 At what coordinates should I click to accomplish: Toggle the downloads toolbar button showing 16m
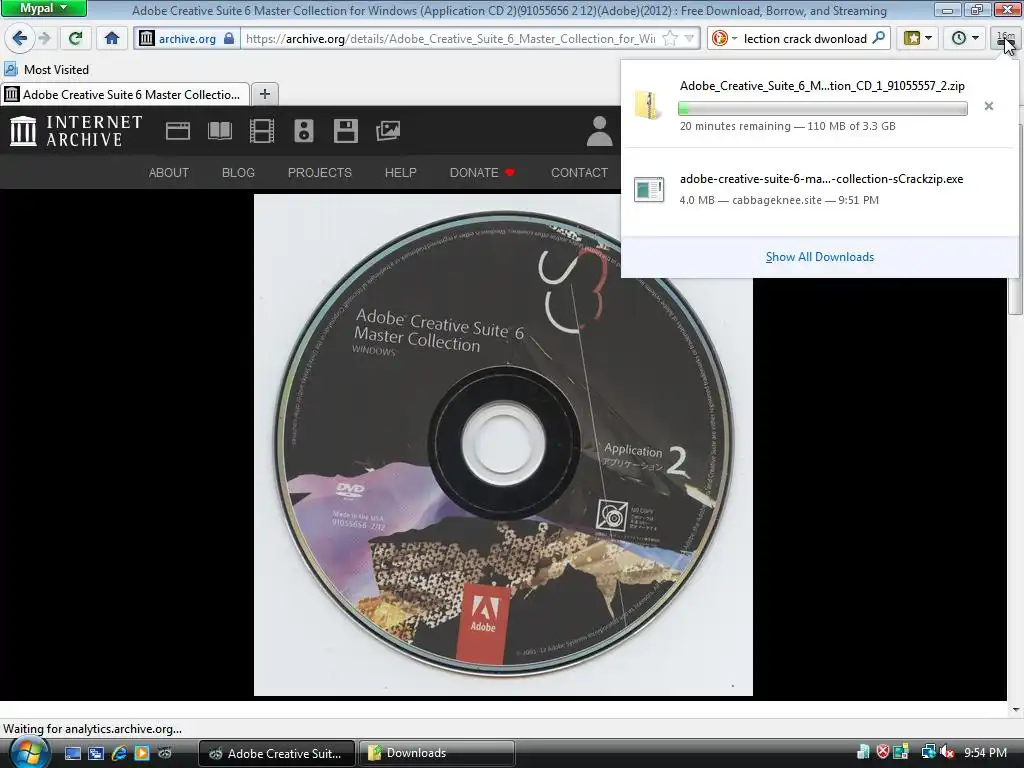pos(1006,39)
